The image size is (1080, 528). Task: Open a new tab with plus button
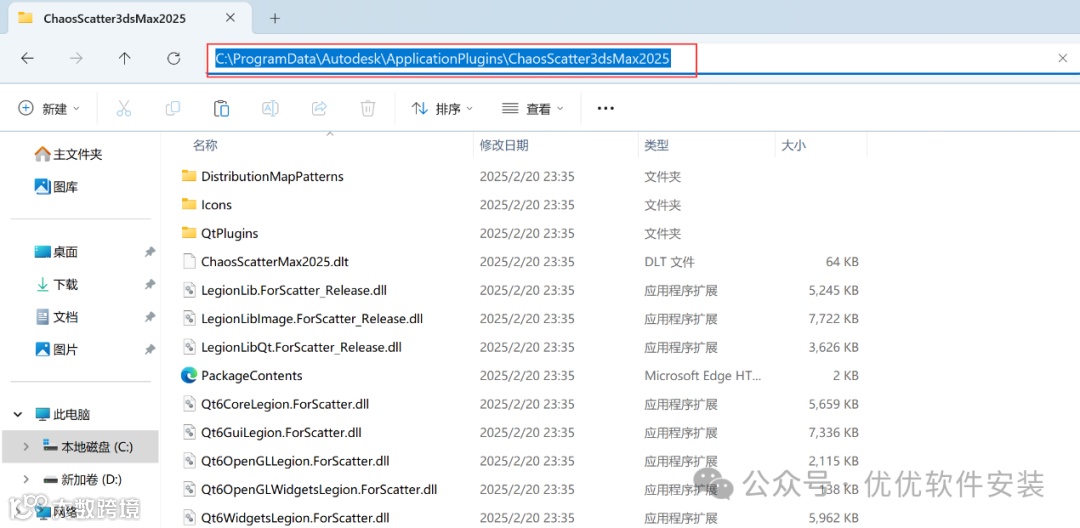(275, 19)
